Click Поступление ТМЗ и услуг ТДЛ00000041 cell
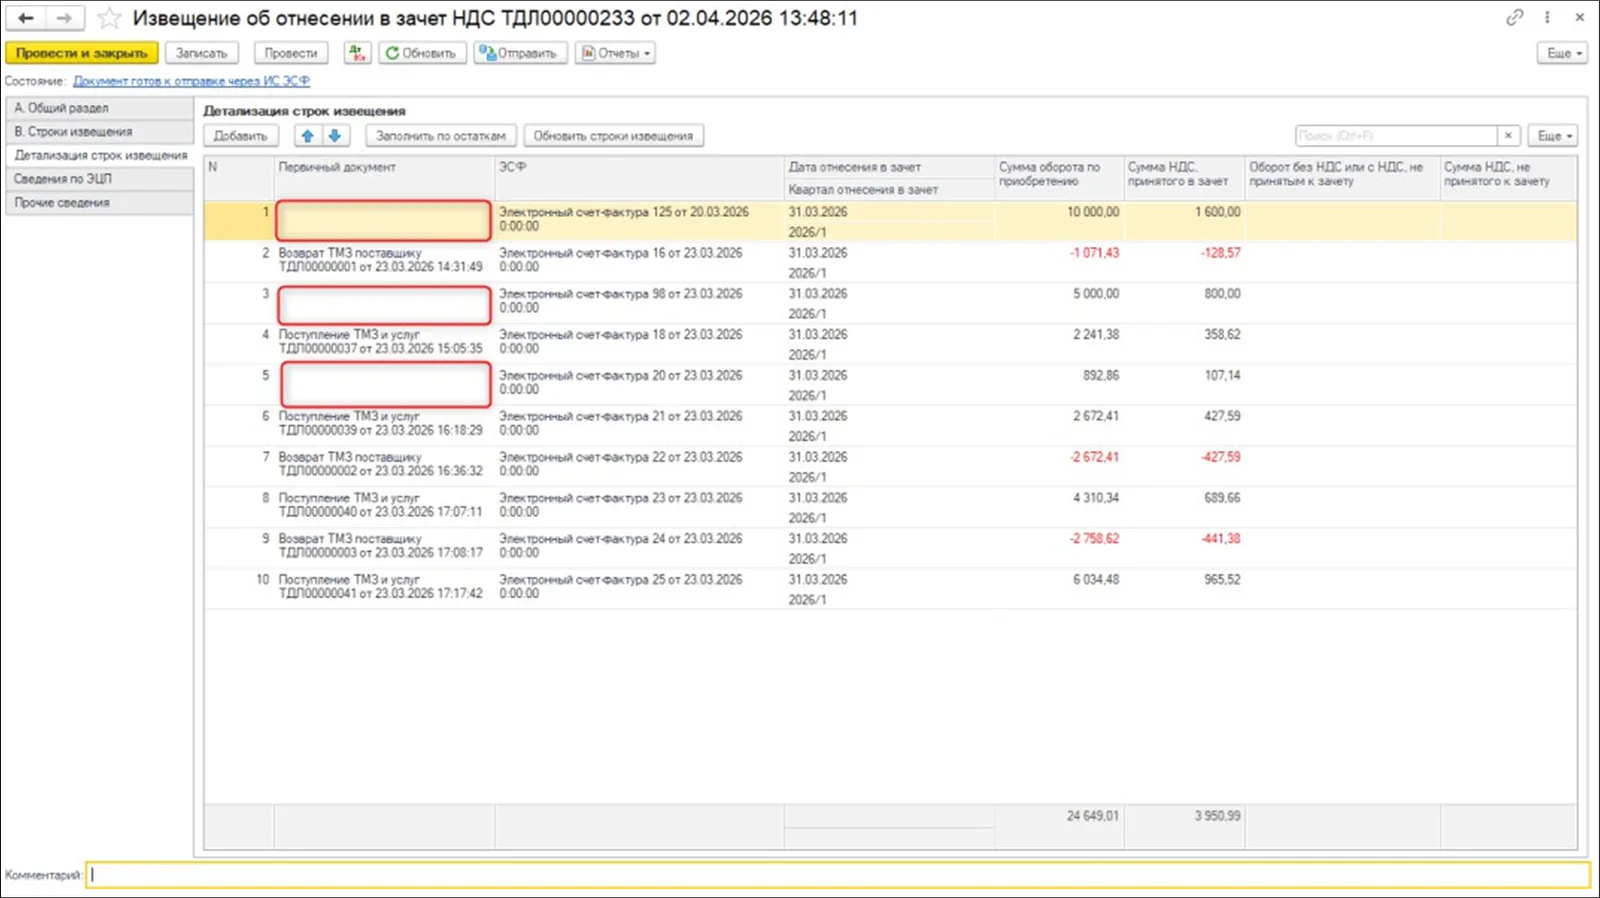The height and width of the screenshot is (898, 1600). [384, 587]
